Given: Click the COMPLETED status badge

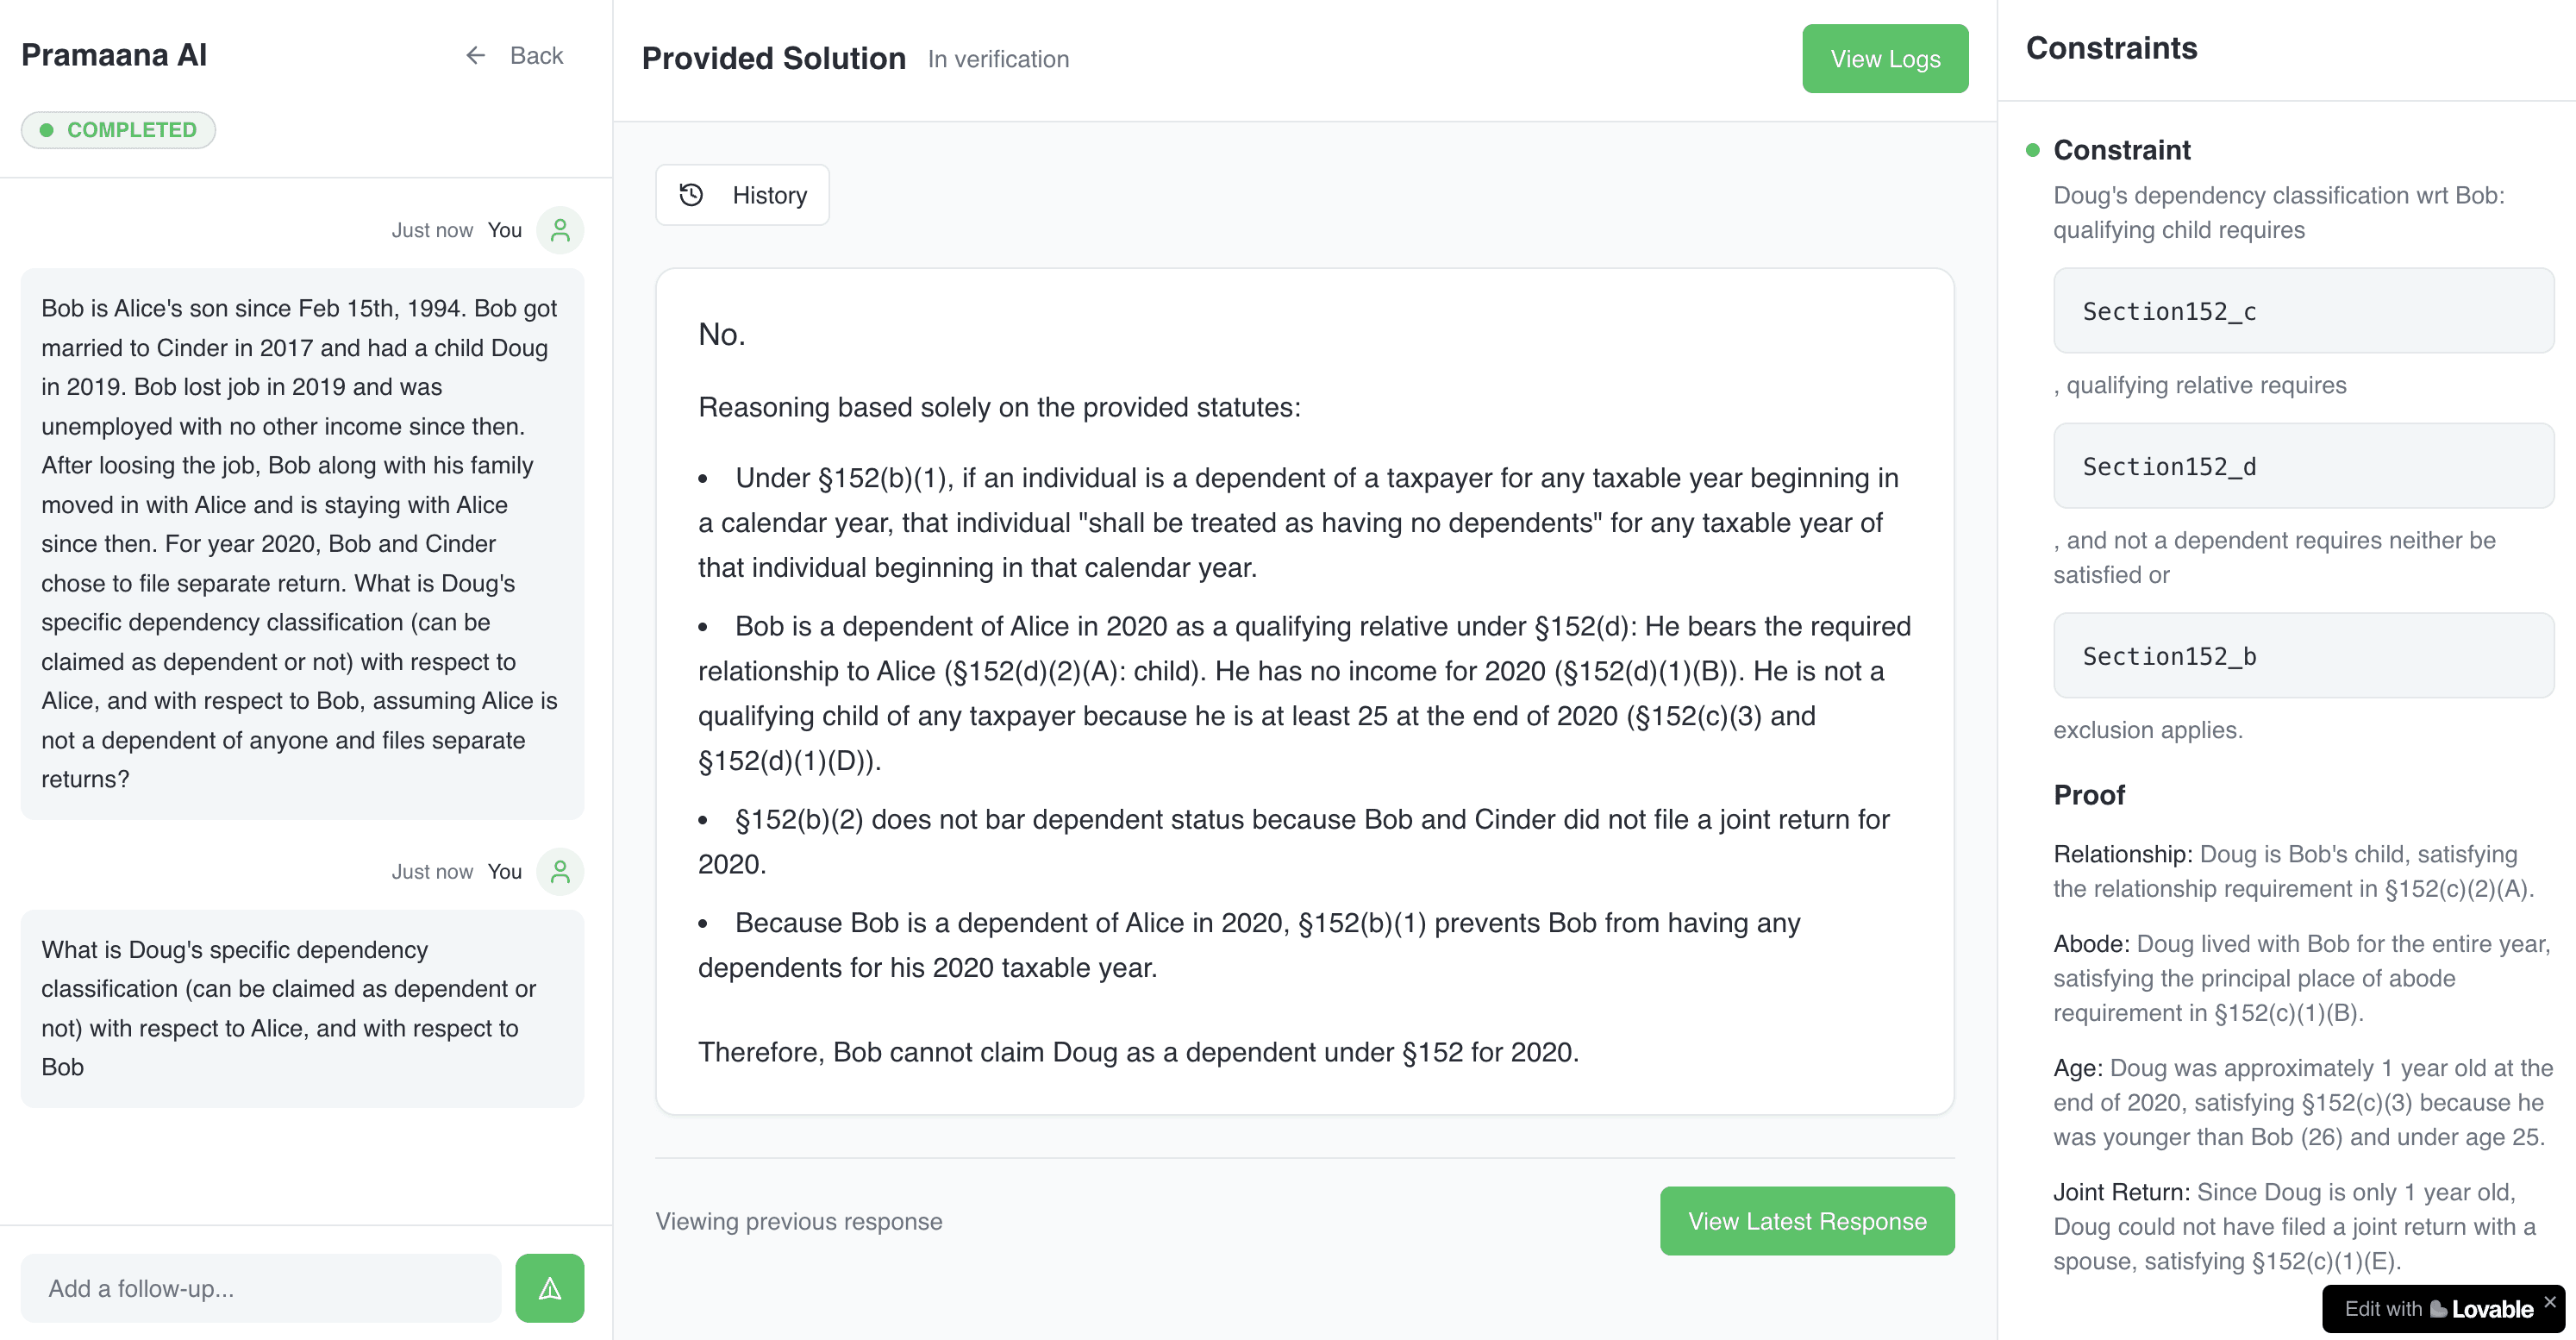Looking at the screenshot, I should [x=118, y=129].
